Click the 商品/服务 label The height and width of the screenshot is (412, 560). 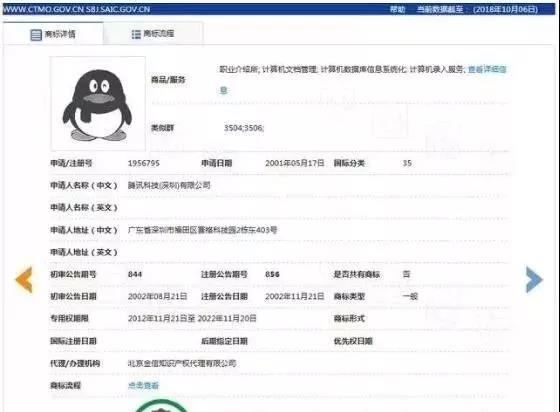[168, 79]
